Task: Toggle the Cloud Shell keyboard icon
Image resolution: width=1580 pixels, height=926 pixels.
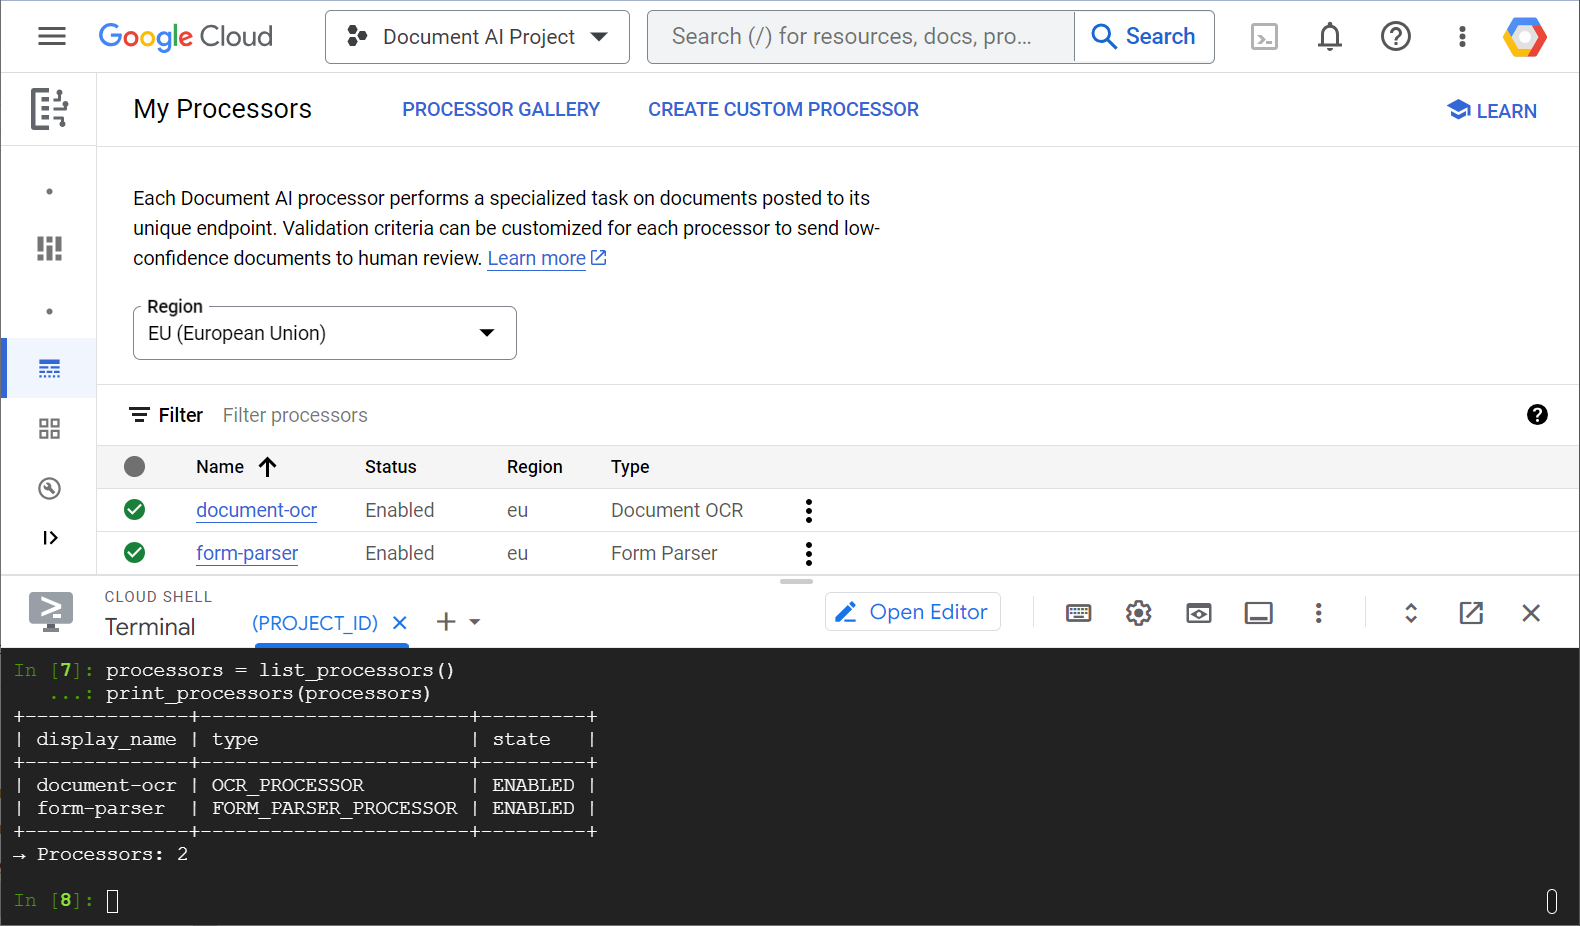Action: coord(1078,613)
